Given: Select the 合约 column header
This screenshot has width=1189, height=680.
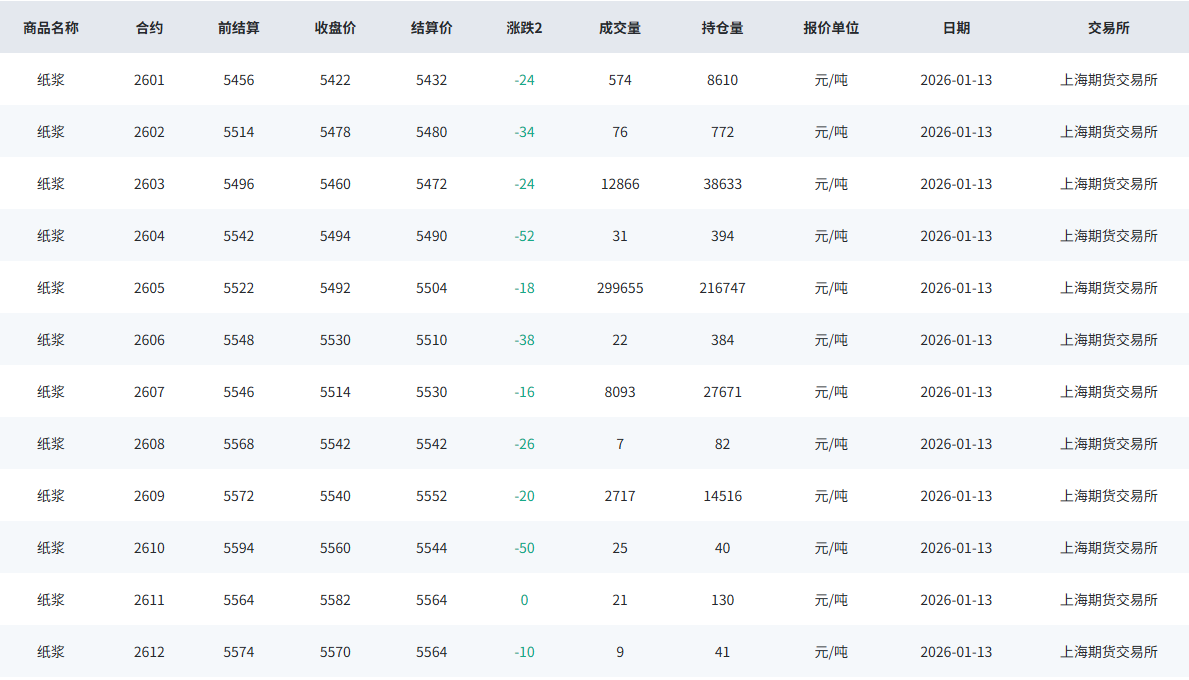Looking at the screenshot, I should 149,28.
